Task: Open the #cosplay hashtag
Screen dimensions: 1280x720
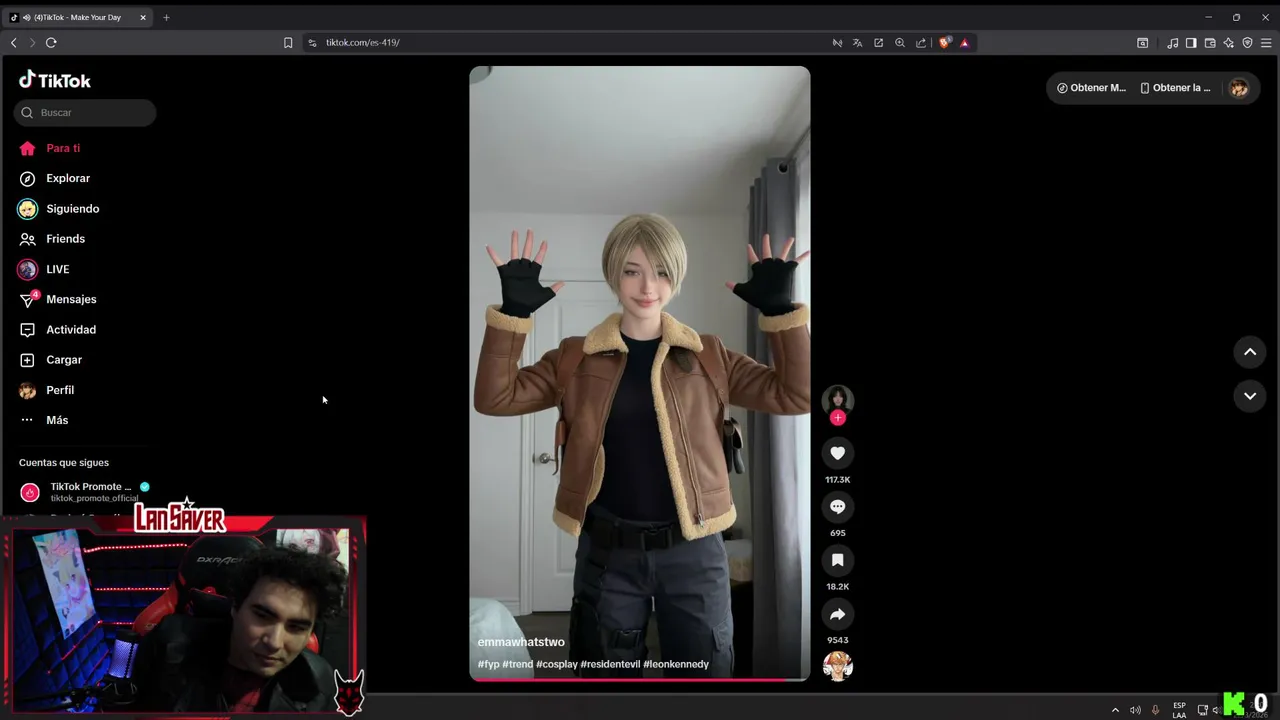Action: point(556,664)
